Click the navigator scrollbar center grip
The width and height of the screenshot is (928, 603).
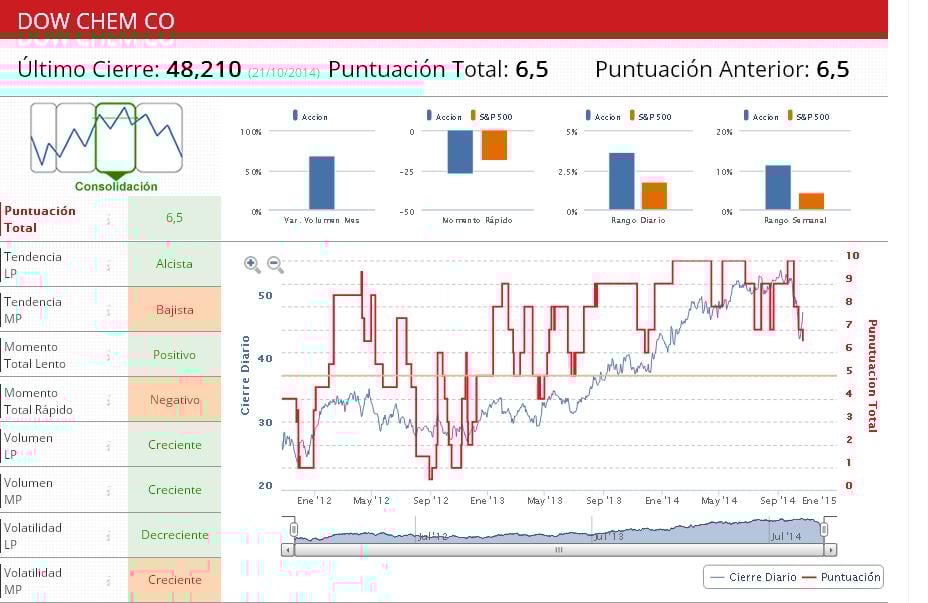[559, 550]
